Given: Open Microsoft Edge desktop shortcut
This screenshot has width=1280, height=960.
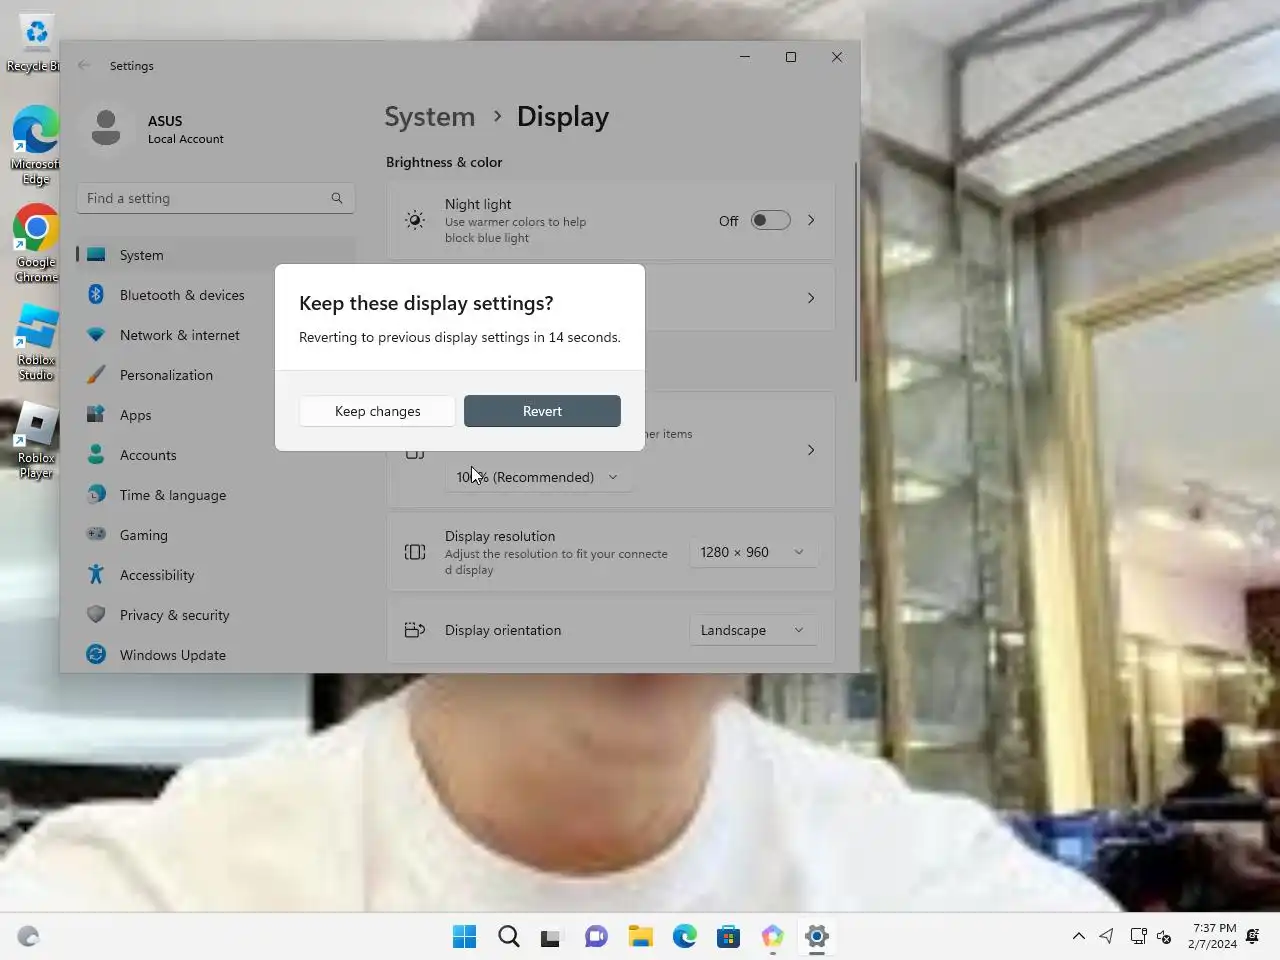Looking at the screenshot, I should tap(35, 146).
